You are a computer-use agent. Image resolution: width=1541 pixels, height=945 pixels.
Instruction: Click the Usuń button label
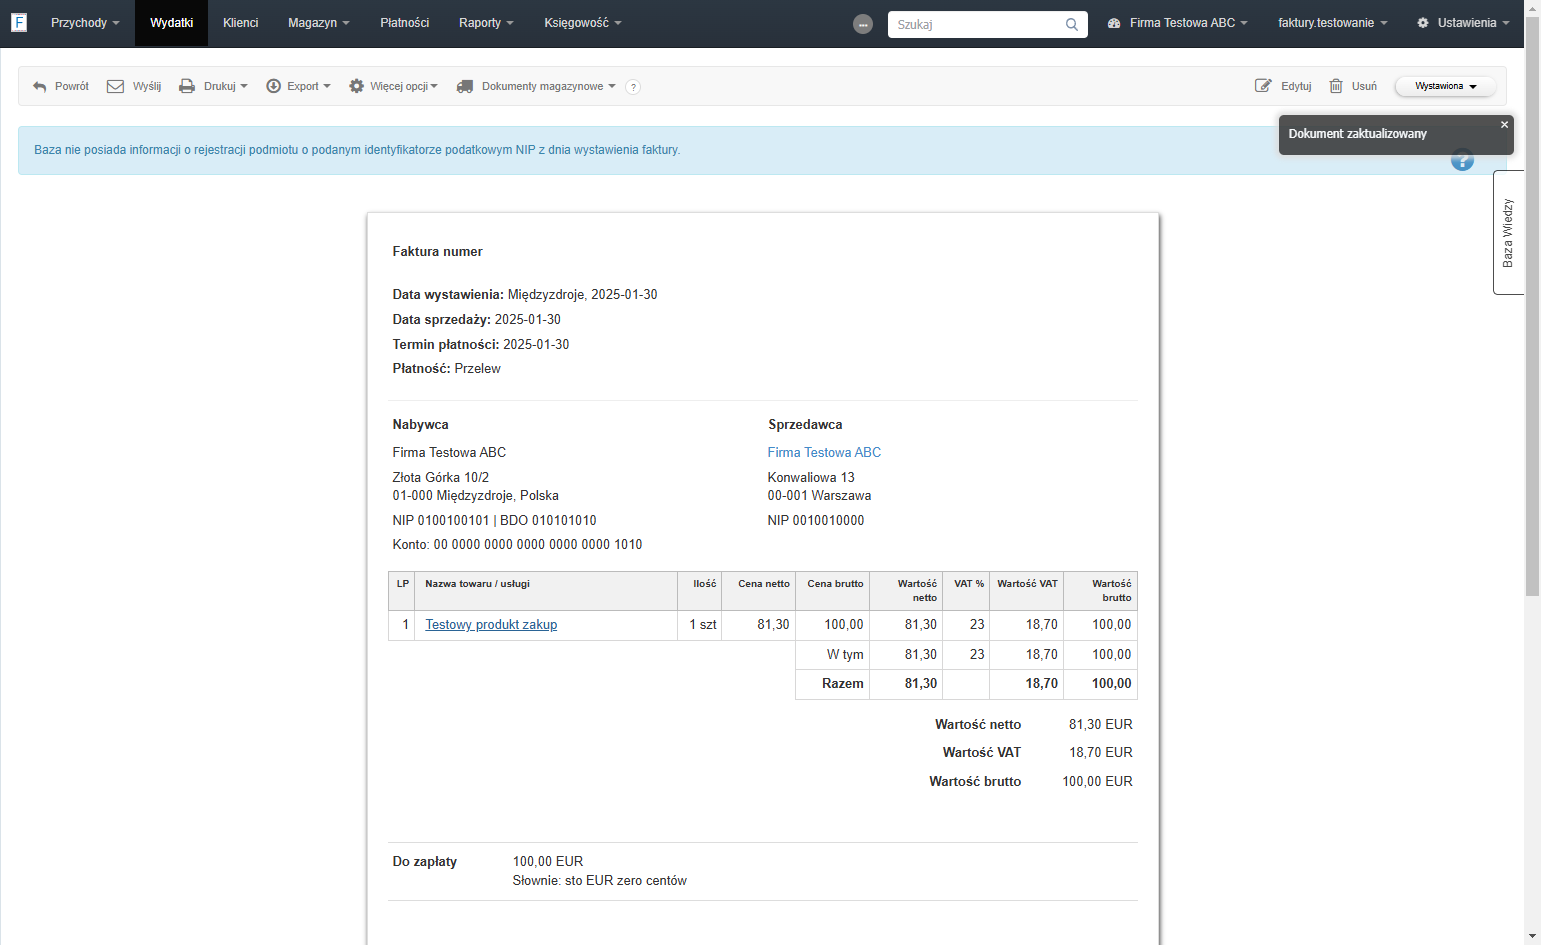pyautogui.click(x=1364, y=87)
